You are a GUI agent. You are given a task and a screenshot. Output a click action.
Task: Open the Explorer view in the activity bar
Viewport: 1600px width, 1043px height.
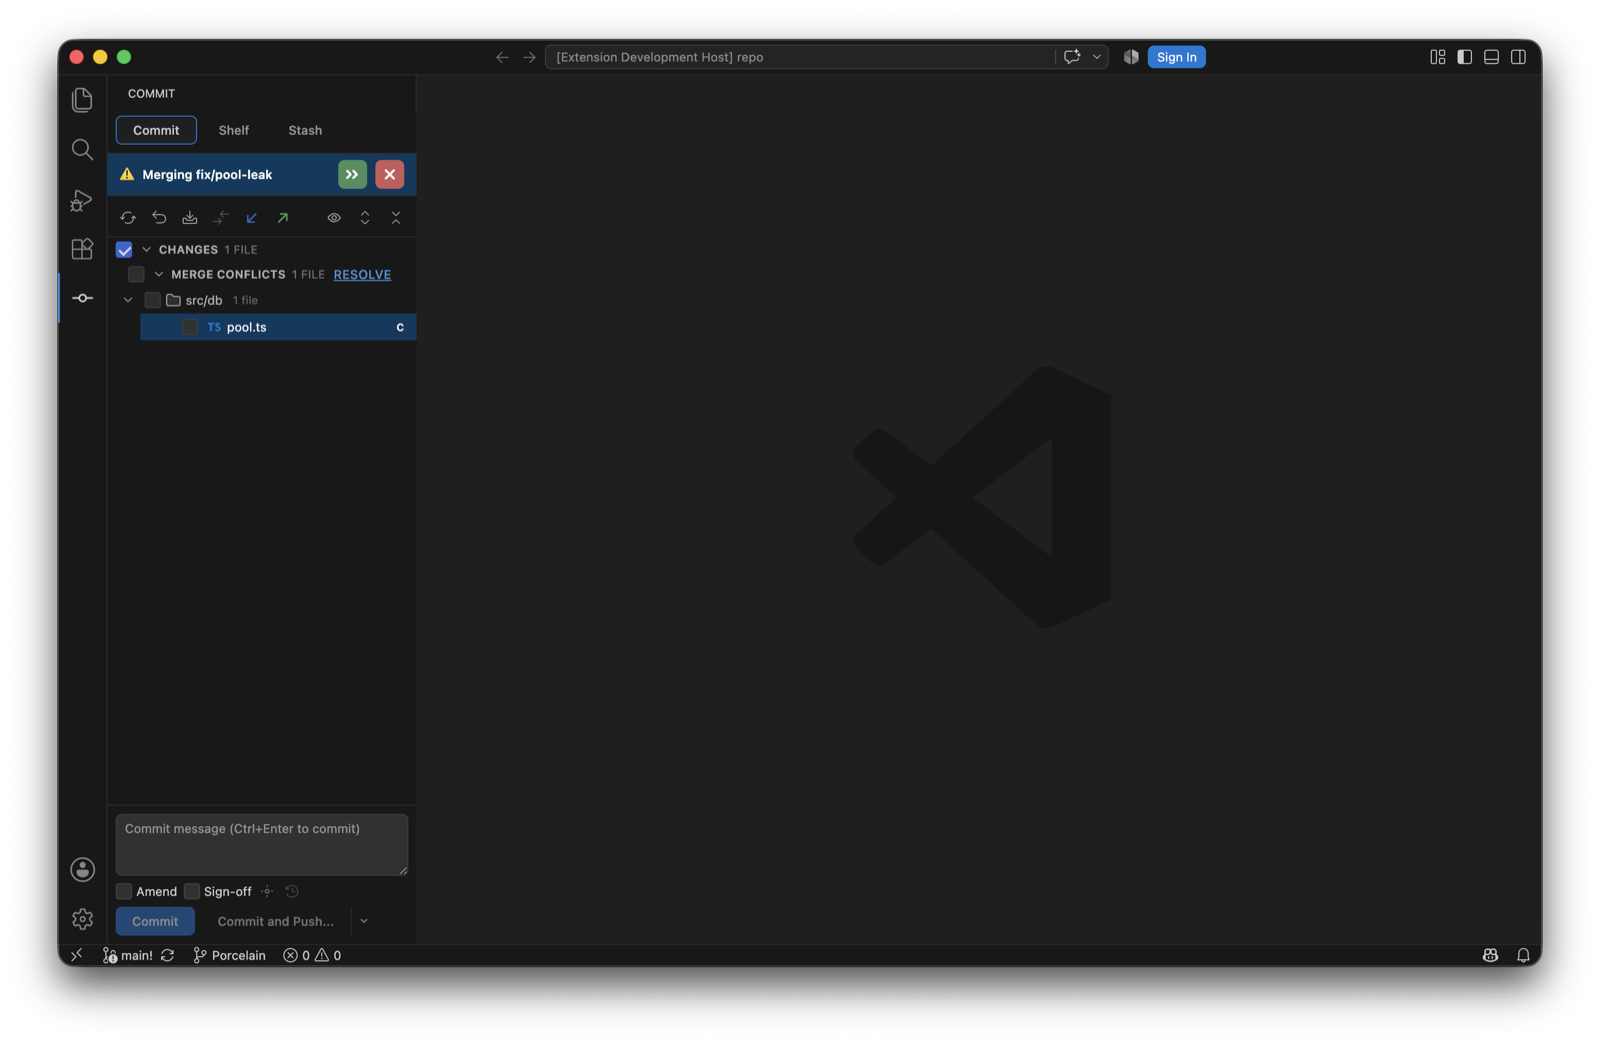click(82, 100)
